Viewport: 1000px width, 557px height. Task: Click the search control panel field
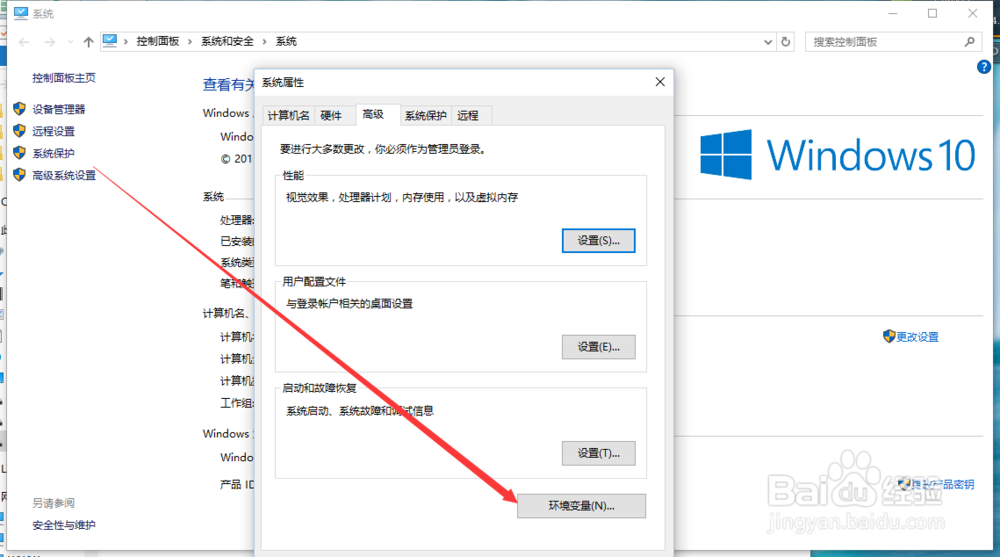pyautogui.click(x=893, y=42)
